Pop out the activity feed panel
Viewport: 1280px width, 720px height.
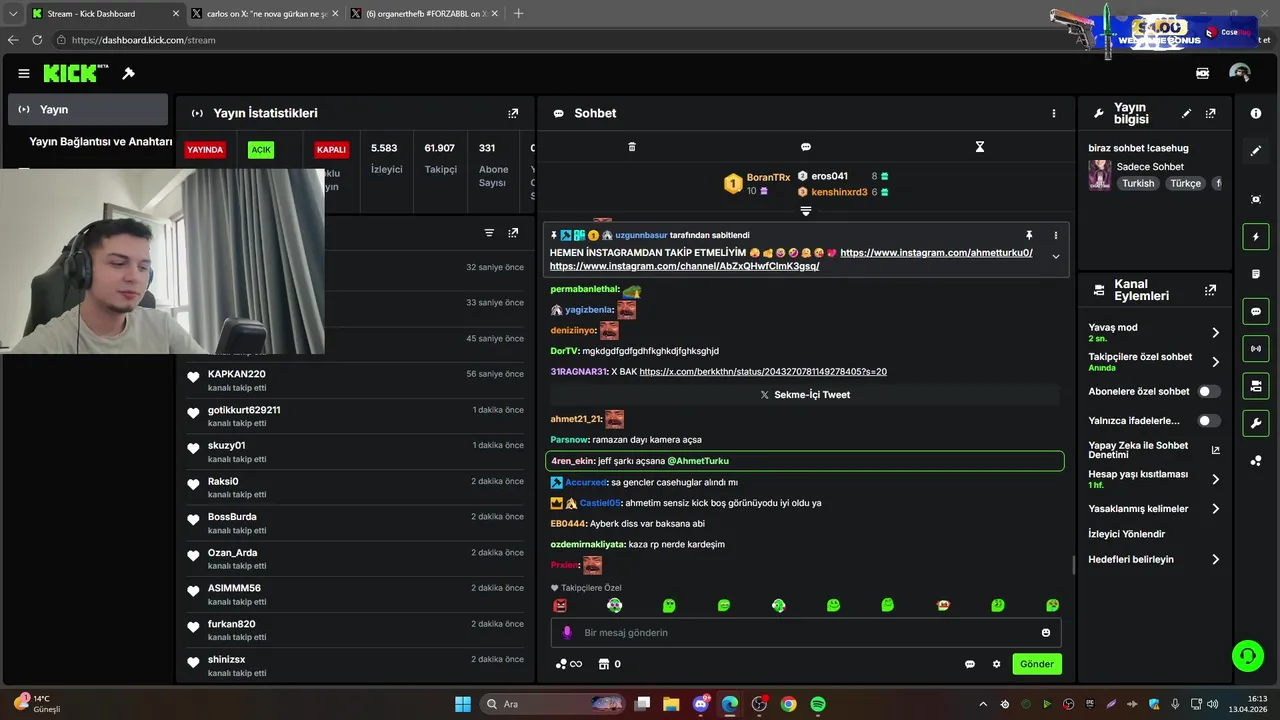coord(513,233)
